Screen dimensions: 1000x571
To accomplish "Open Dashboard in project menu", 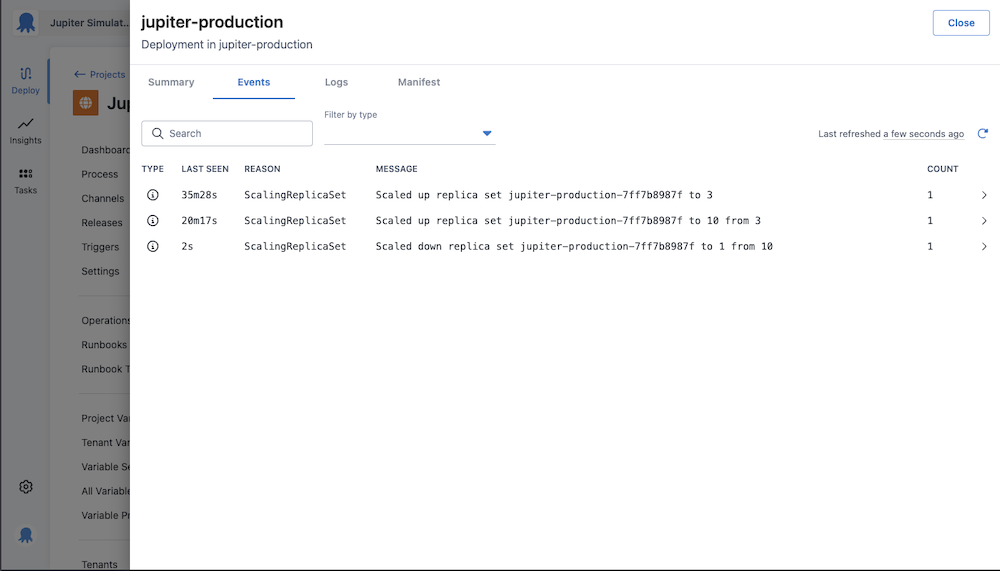I will pyautogui.click(x=105, y=150).
